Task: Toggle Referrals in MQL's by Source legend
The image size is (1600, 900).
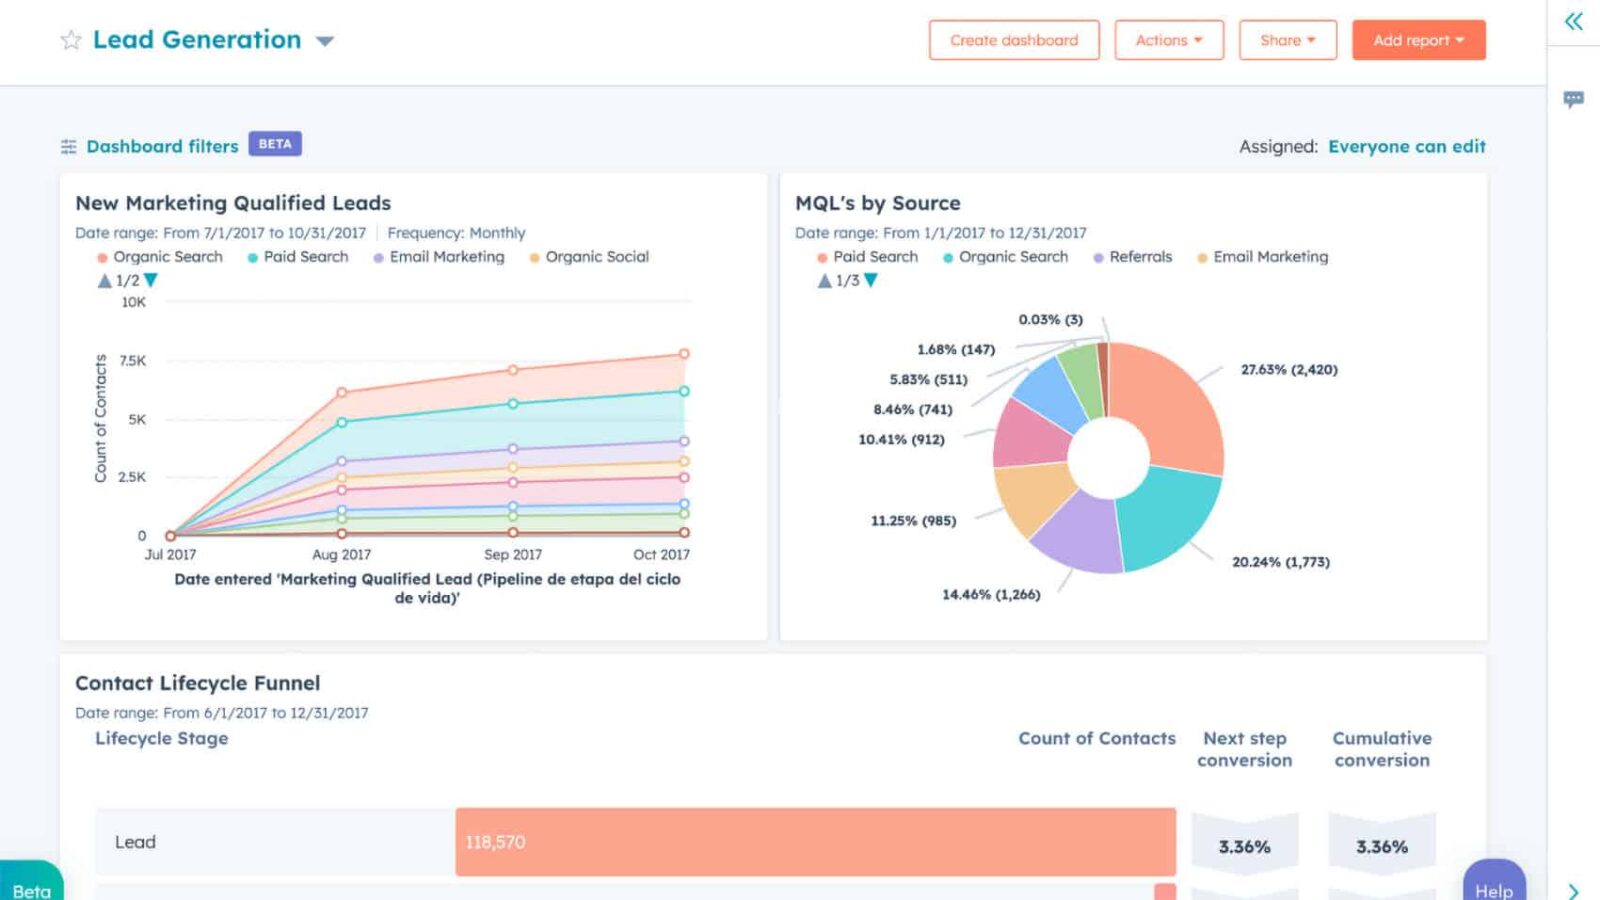Action: tap(1132, 257)
